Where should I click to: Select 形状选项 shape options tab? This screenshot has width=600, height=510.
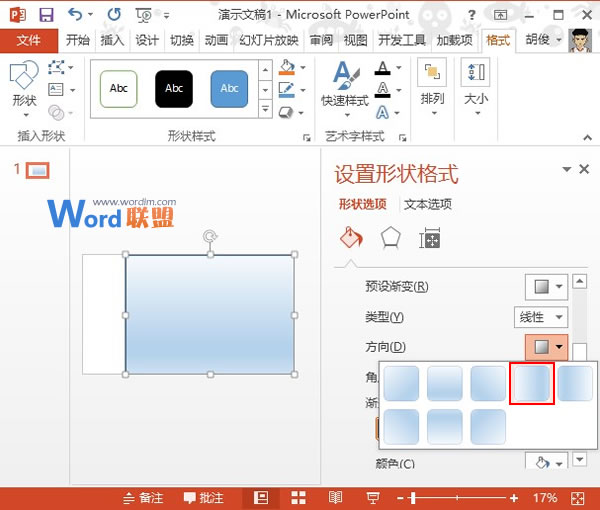coord(363,204)
